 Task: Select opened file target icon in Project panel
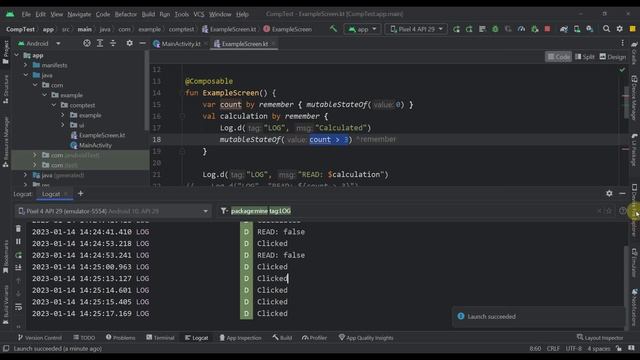[x=87, y=43]
